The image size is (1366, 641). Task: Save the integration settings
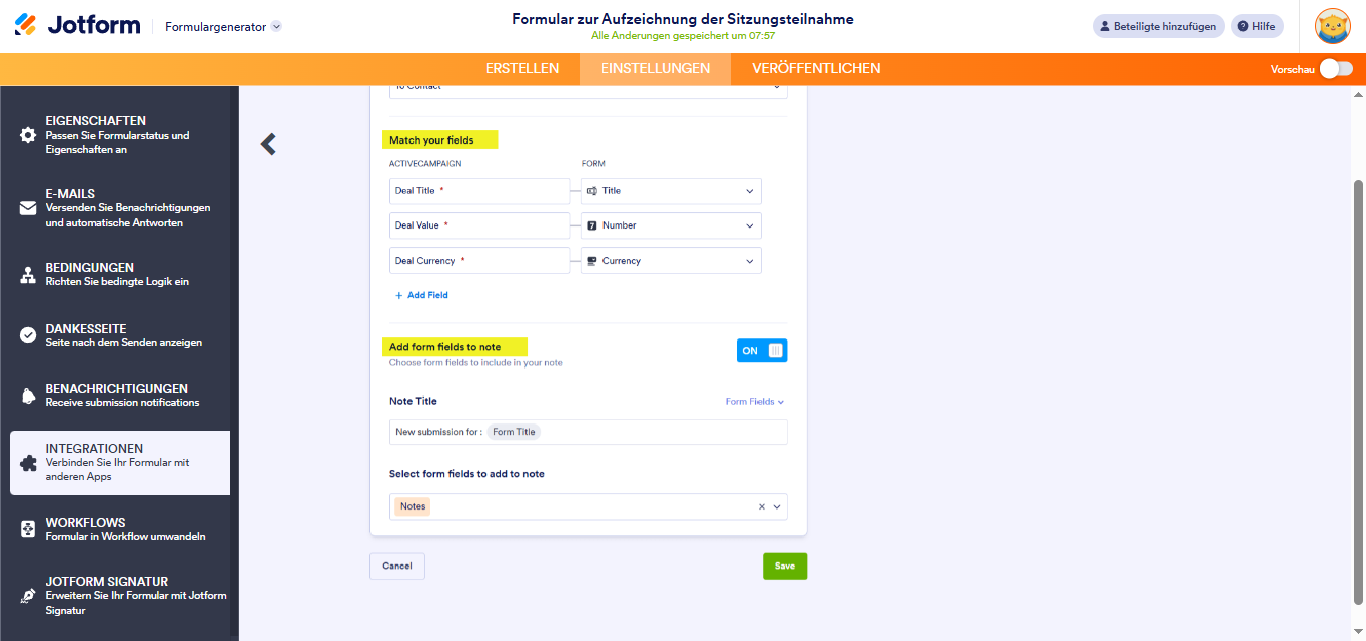click(784, 565)
